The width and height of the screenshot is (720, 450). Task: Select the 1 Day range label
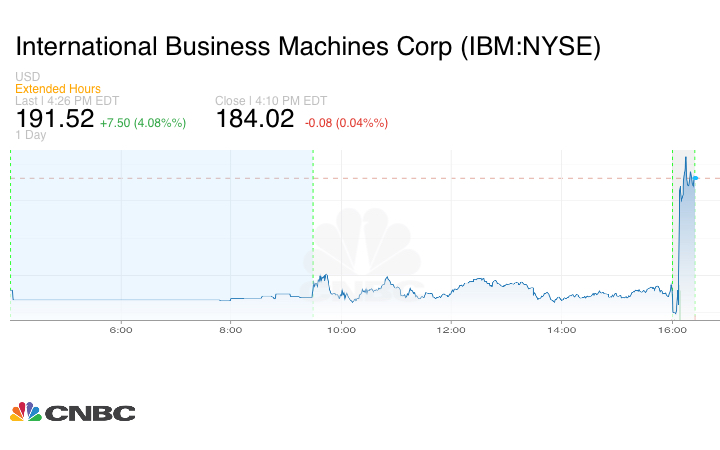[30, 136]
